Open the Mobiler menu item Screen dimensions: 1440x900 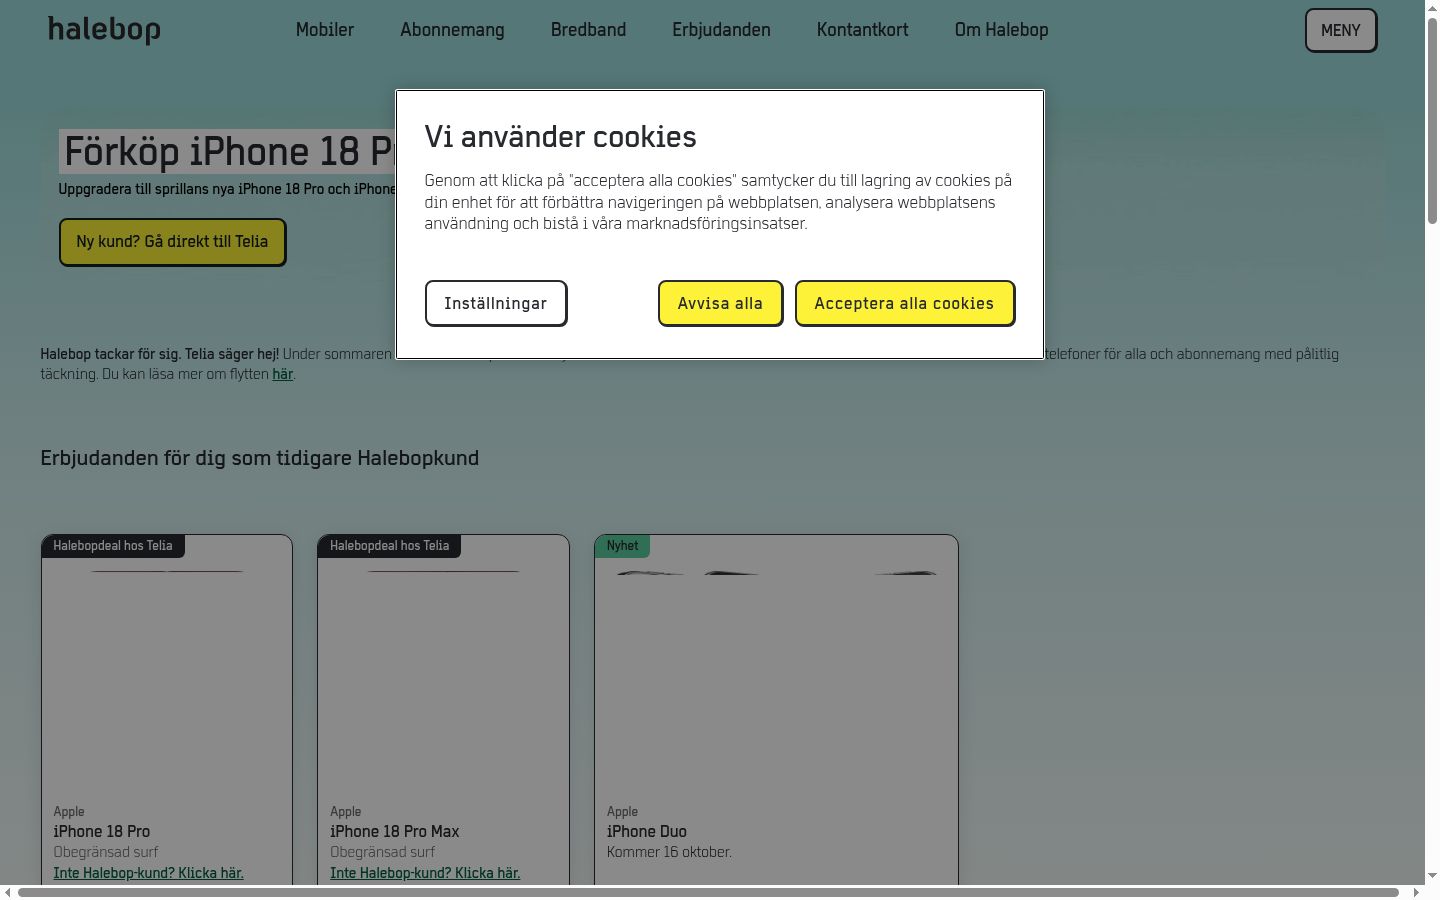[x=325, y=30]
